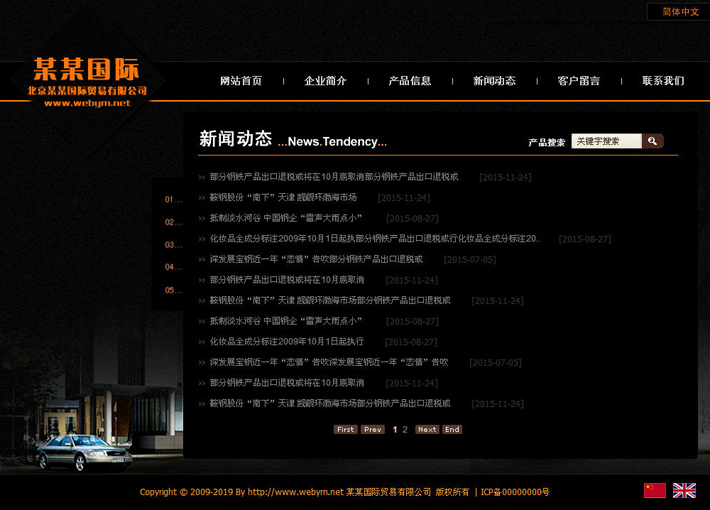The height and width of the screenshot is (510, 710).
Task: Open news 鞍钢股份“南下”天津 觊觎环渤海市场 second row
Action: [x=283, y=197]
